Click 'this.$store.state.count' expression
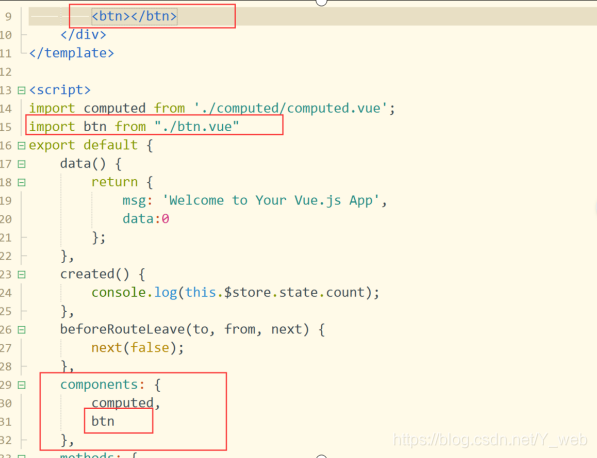597x458 pixels. [x=275, y=292]
